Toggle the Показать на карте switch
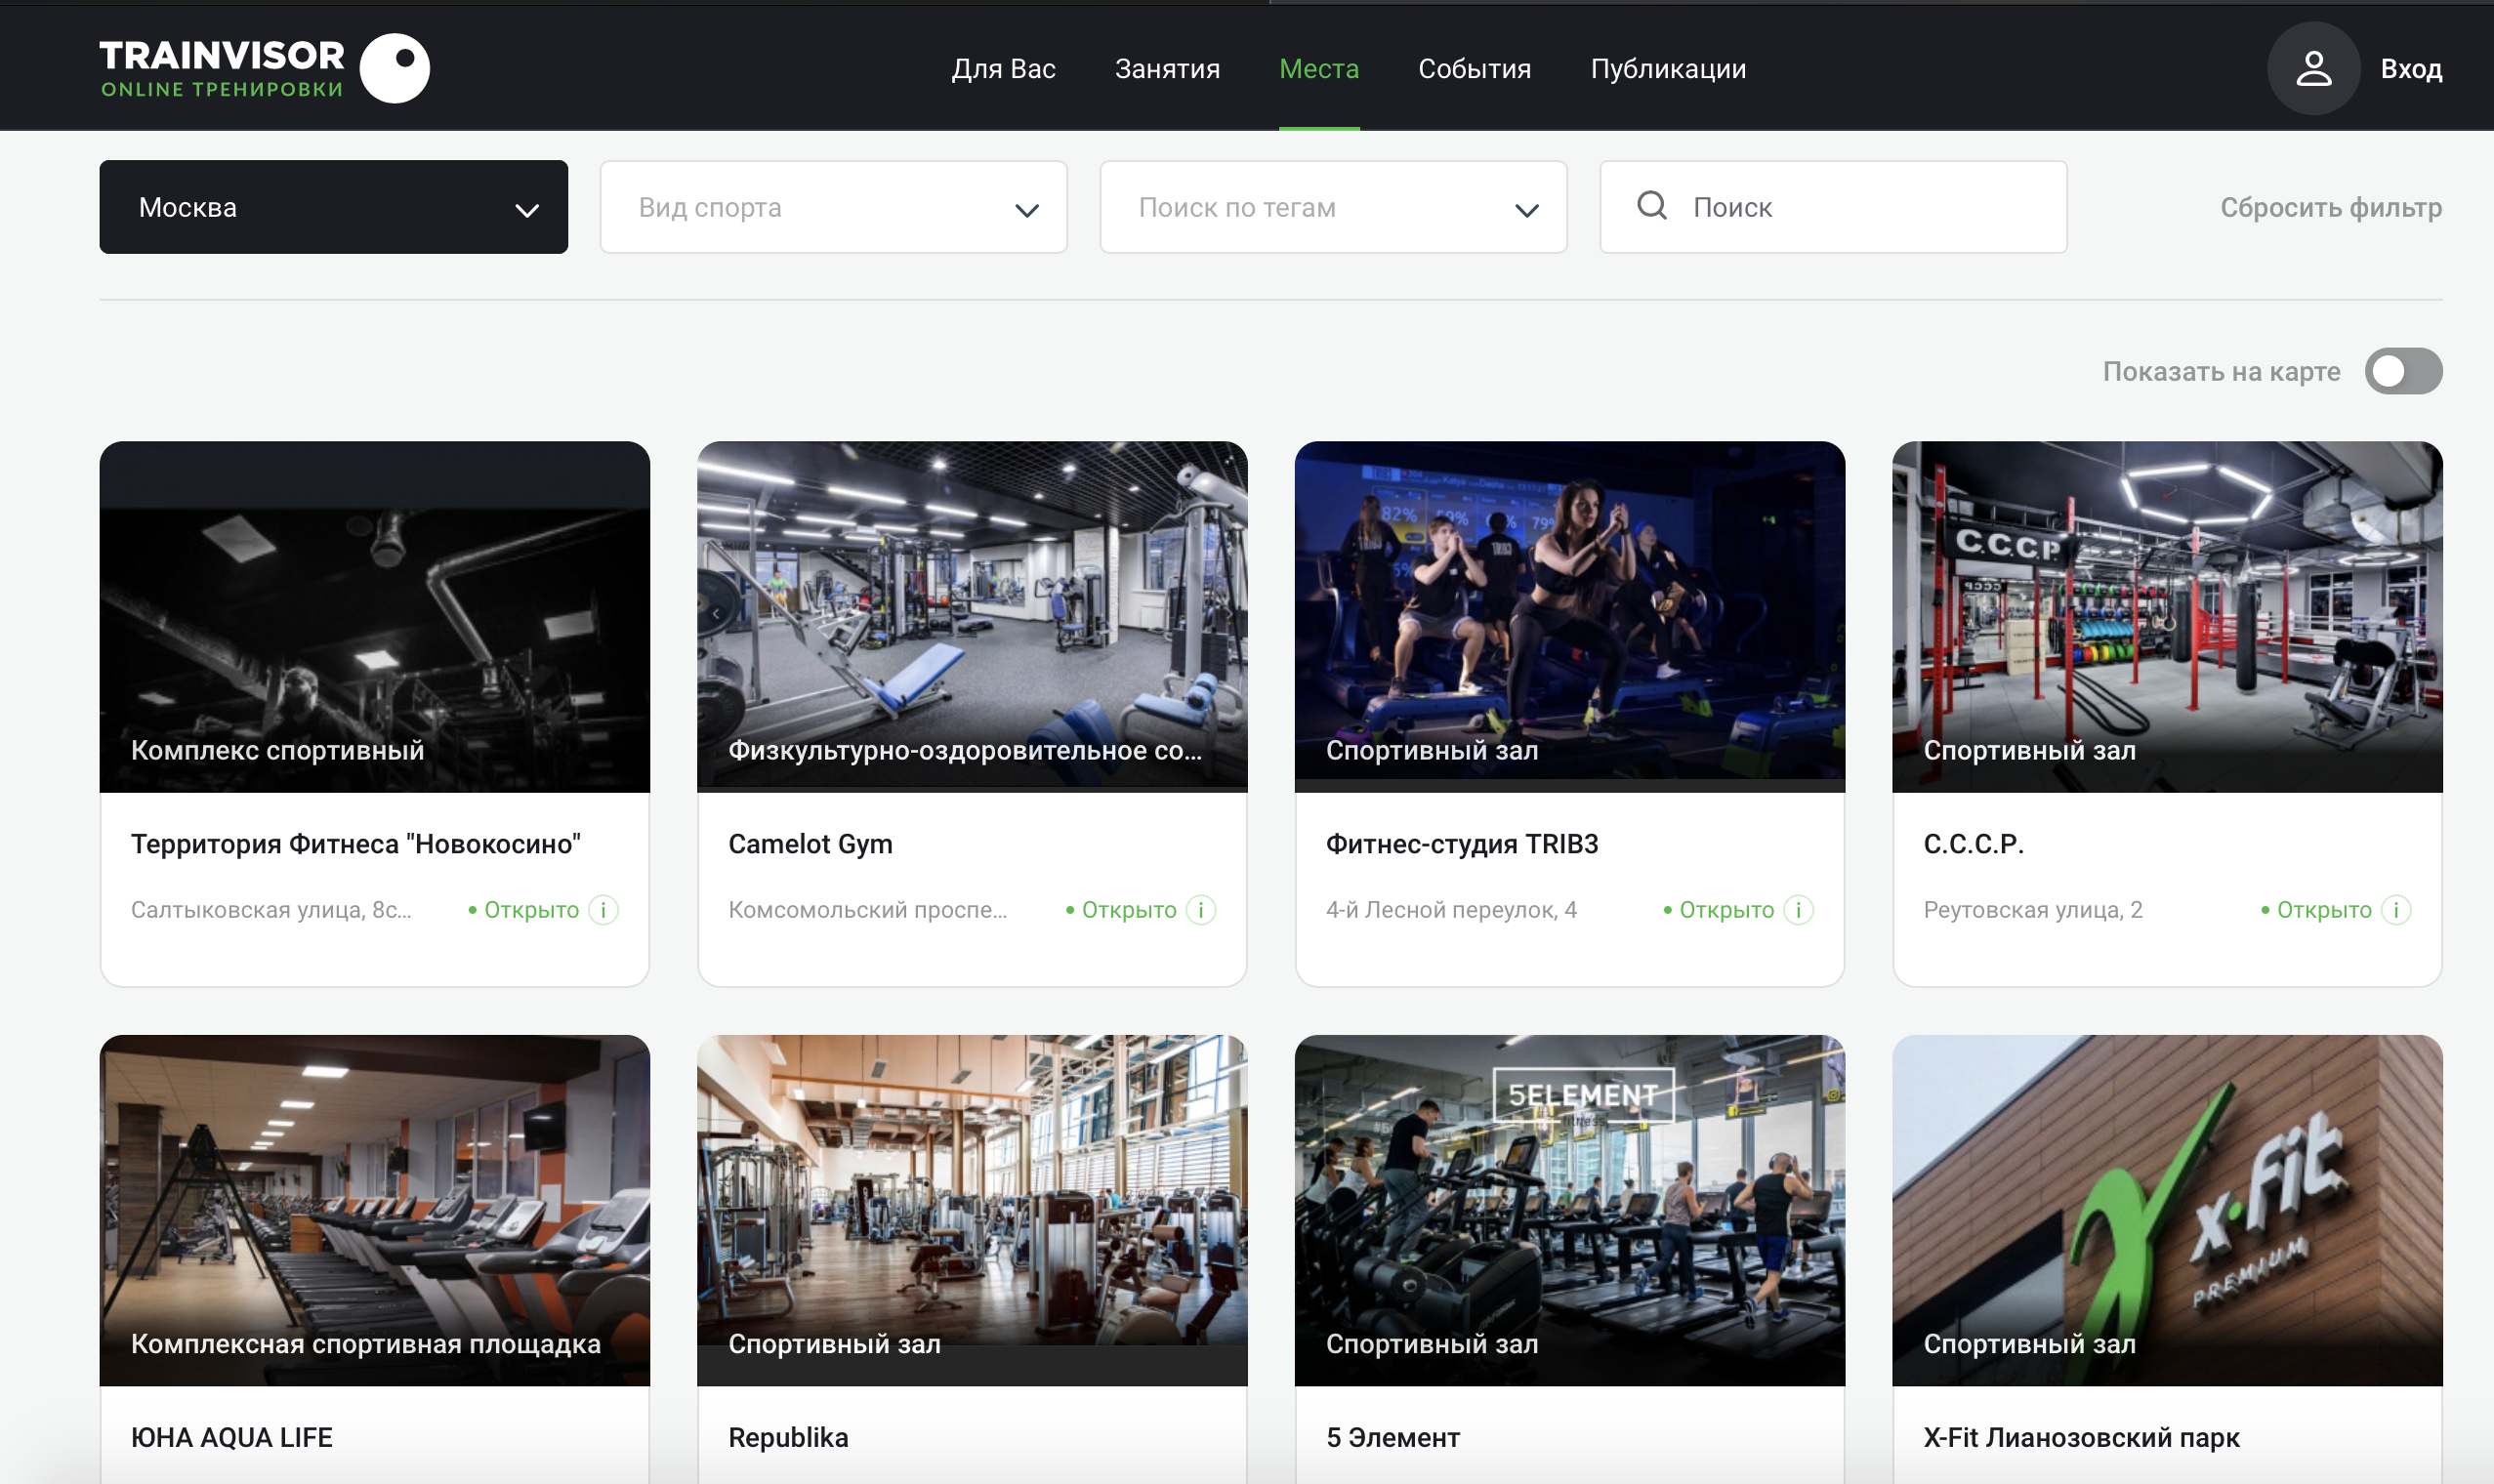This screenshot has height=1484, width=2494. click(x=2402, y=371)
